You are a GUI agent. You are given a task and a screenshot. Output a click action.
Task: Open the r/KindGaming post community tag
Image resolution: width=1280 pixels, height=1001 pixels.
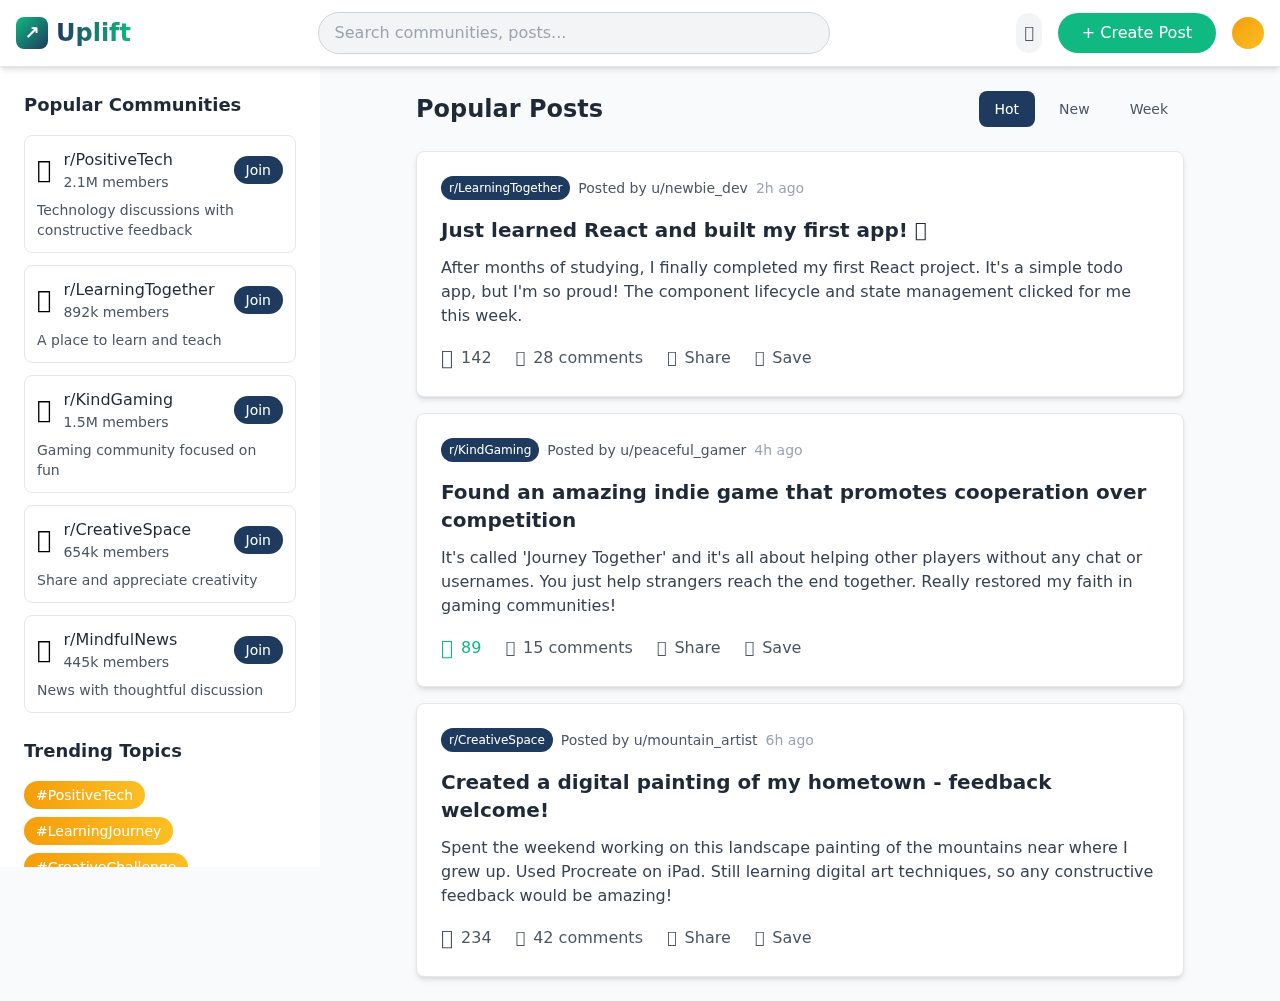click(490, 450)
